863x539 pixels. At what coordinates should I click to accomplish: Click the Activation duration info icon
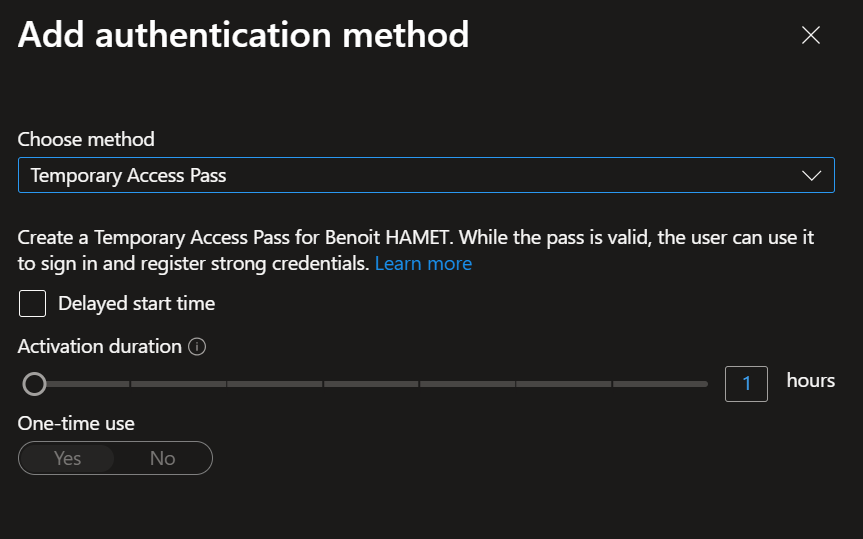[x=197, y=347]
